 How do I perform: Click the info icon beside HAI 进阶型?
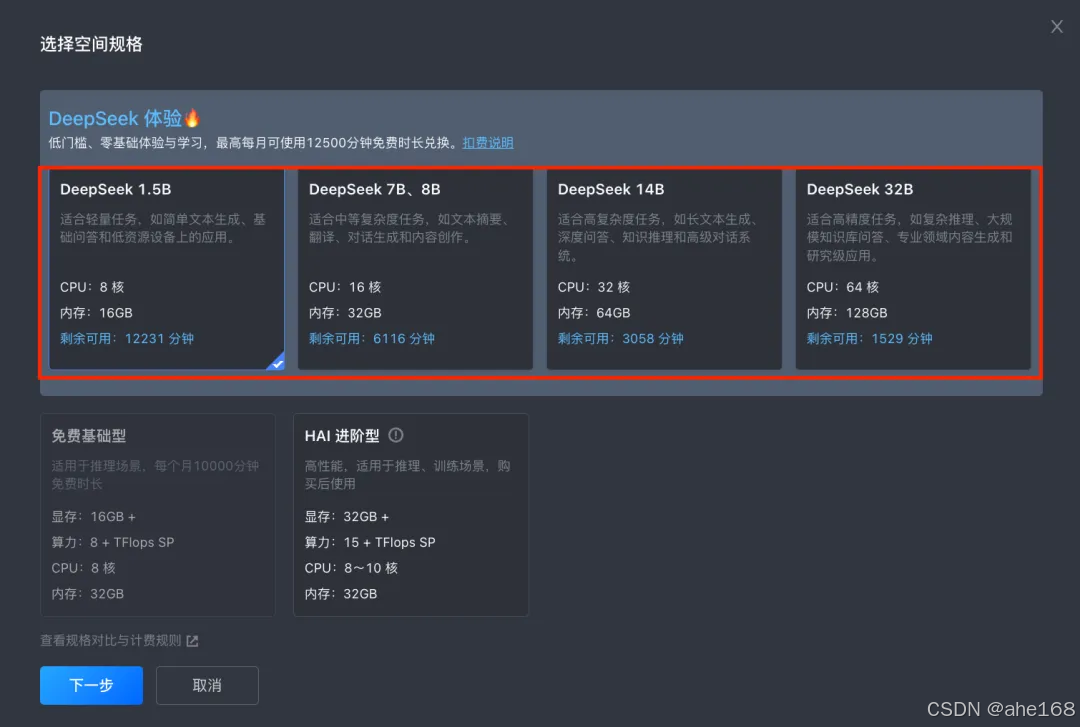point(396,435)
